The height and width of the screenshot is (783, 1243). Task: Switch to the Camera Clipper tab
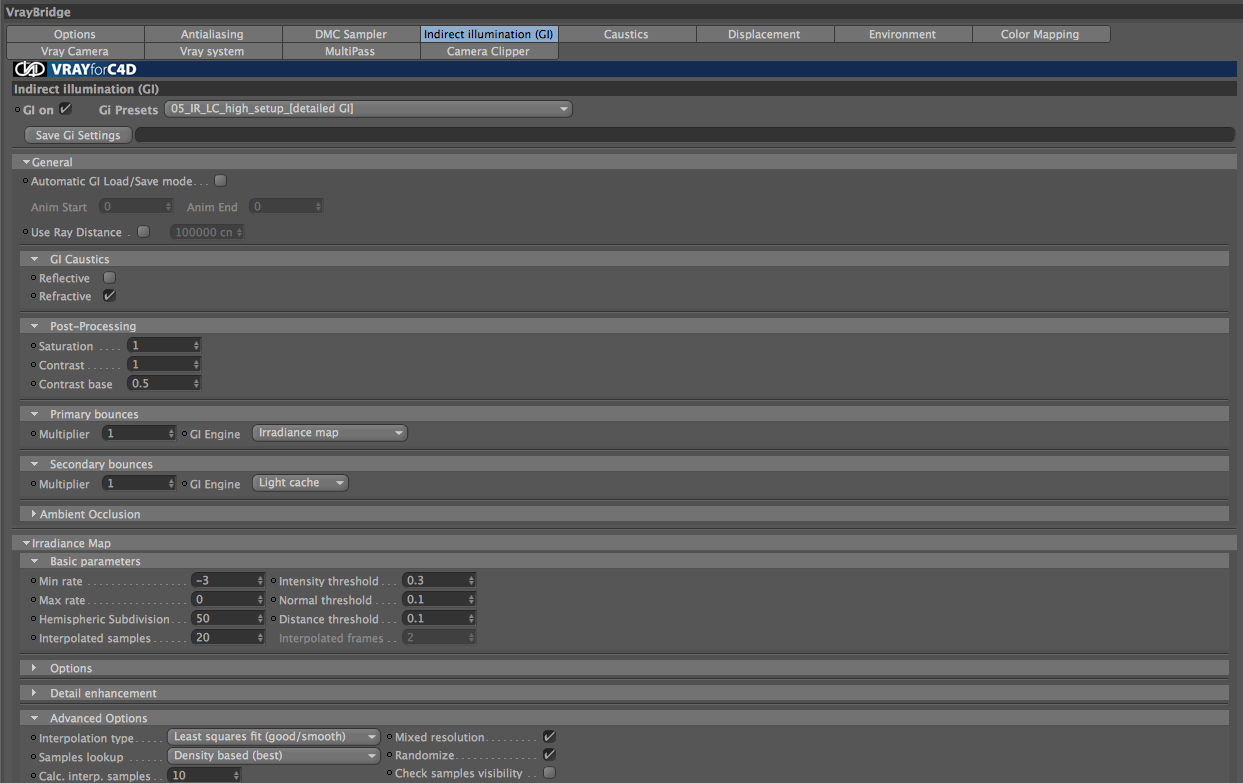click(x=489, y=51)
